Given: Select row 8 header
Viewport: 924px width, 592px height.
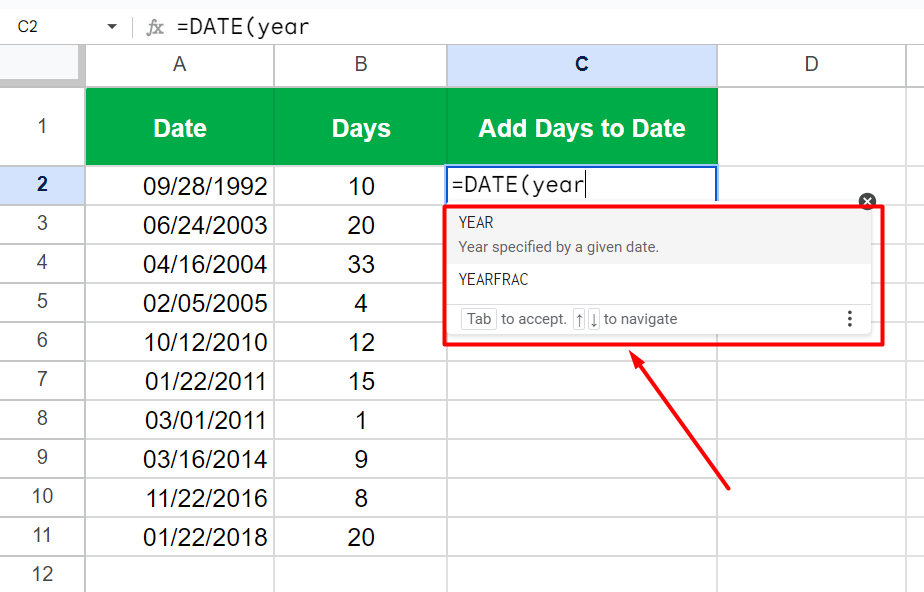Looking at the screenshot, I should 42,419.
